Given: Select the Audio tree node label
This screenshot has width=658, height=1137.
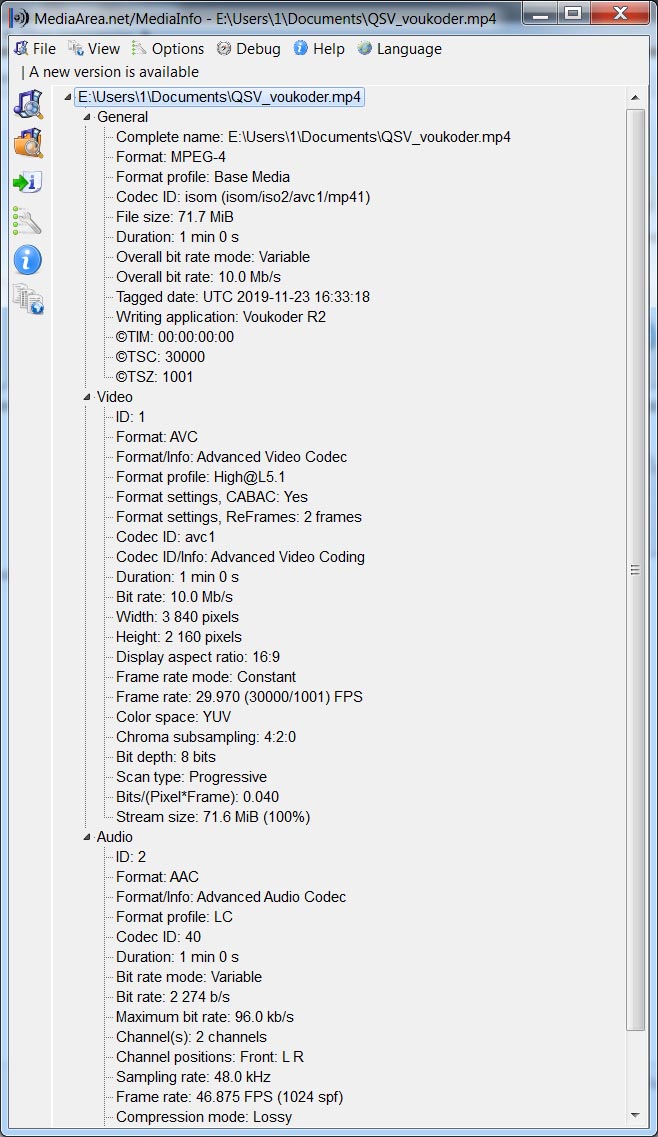Looking at the screenshot, I should 115,837.
